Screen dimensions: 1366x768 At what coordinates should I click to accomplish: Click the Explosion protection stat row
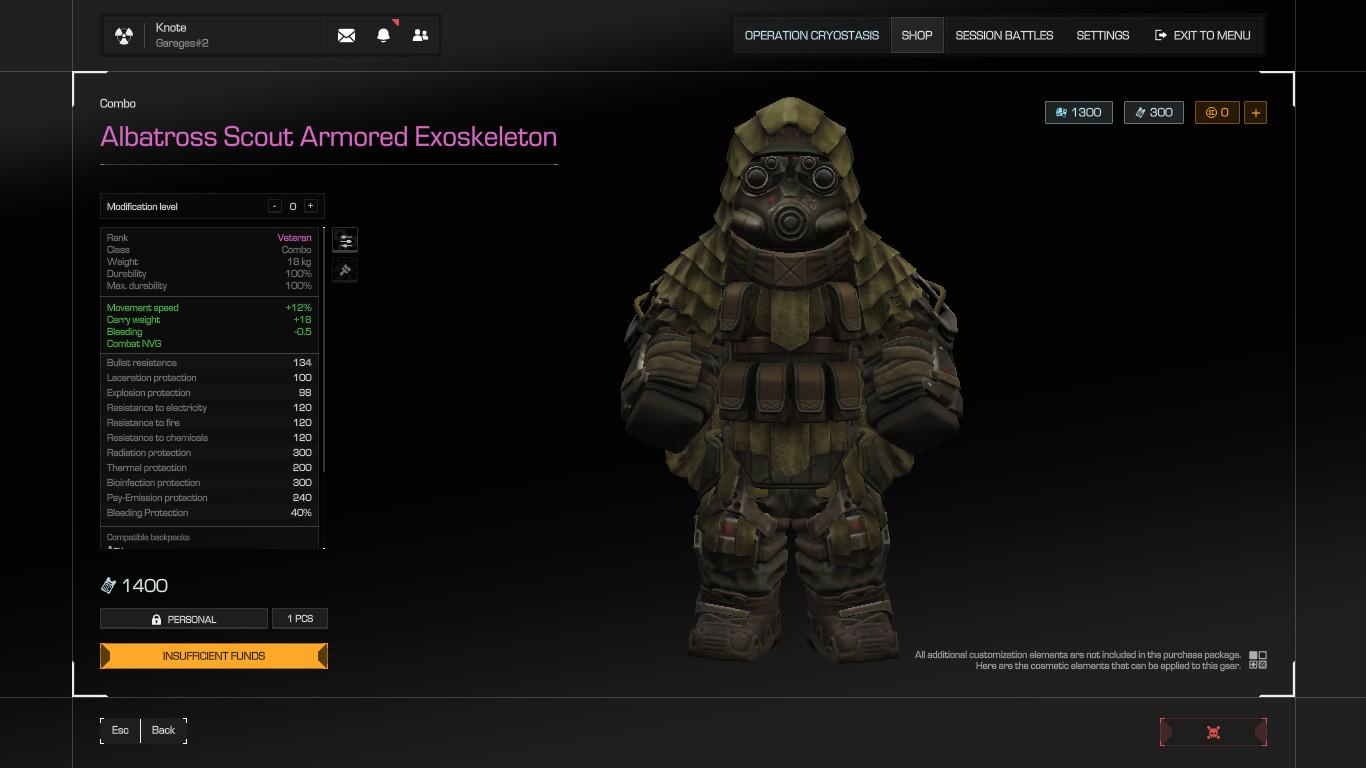(209, 393)
